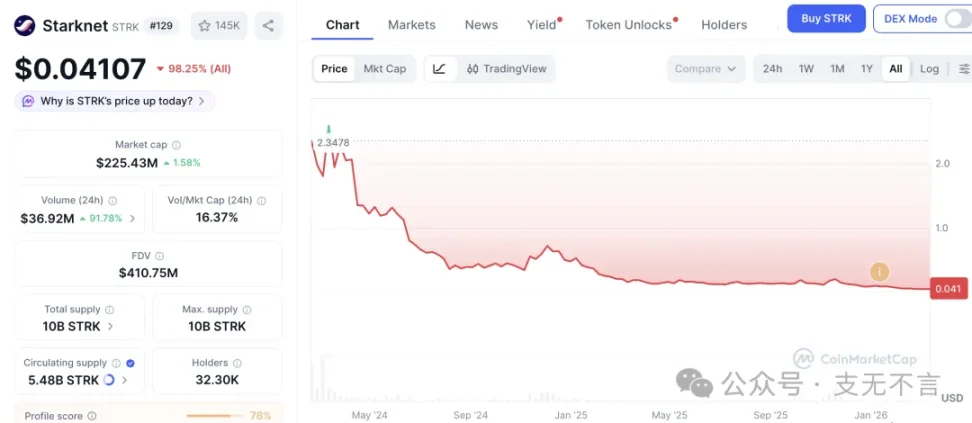
Task: Open TradingView candlestick chart view
Action: [505, 69]
